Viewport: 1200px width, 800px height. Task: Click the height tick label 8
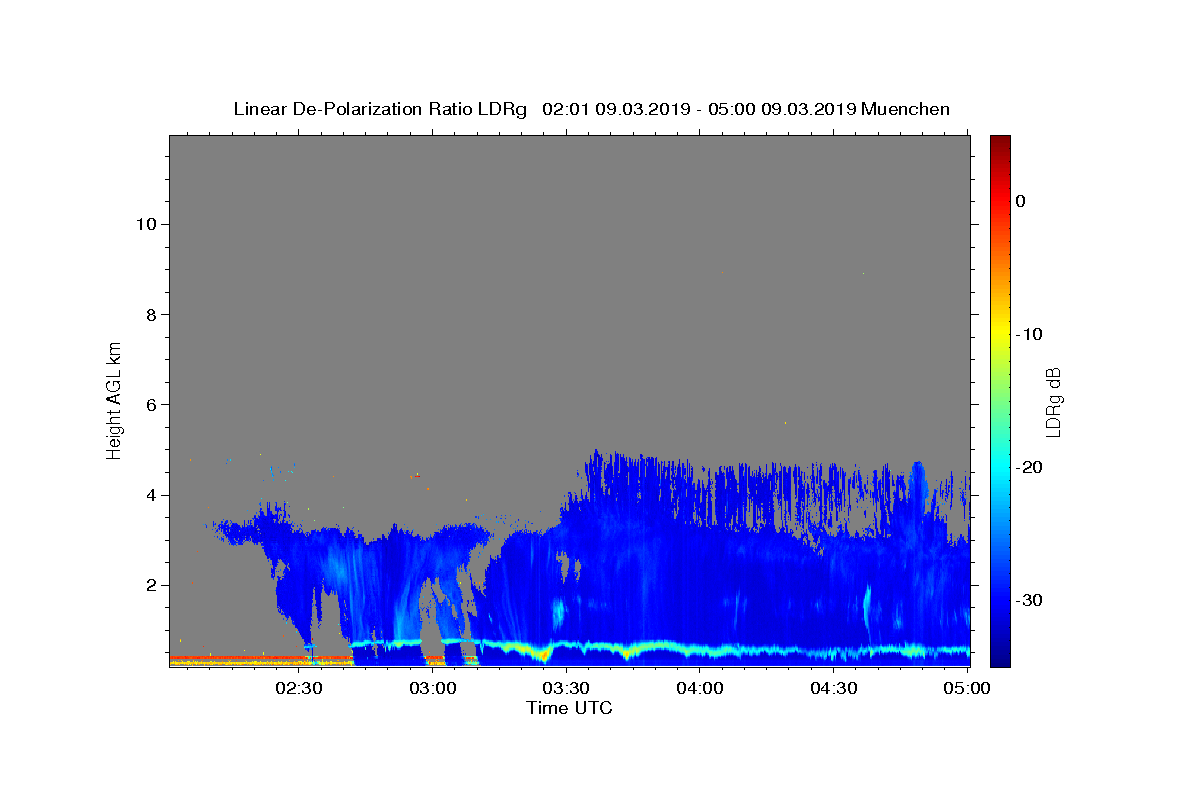click(x=152, y=314)
